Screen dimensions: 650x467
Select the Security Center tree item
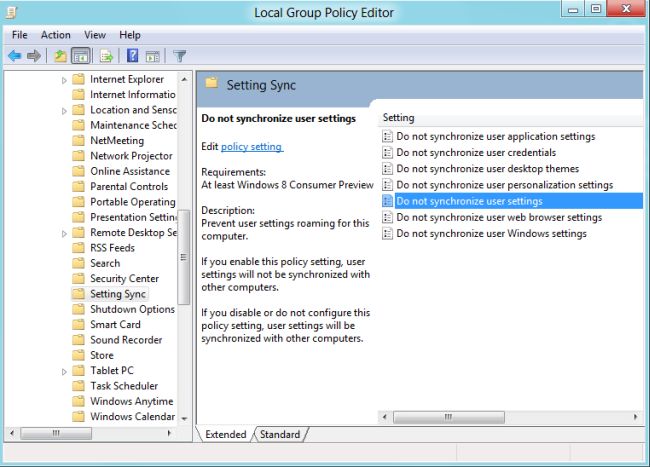[124, 278]
